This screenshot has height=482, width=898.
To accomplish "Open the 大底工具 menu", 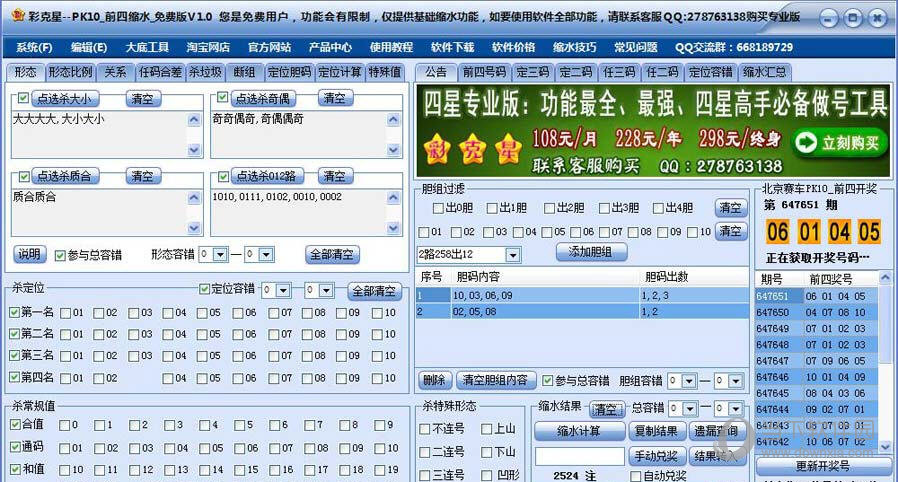I will (147, 48).
